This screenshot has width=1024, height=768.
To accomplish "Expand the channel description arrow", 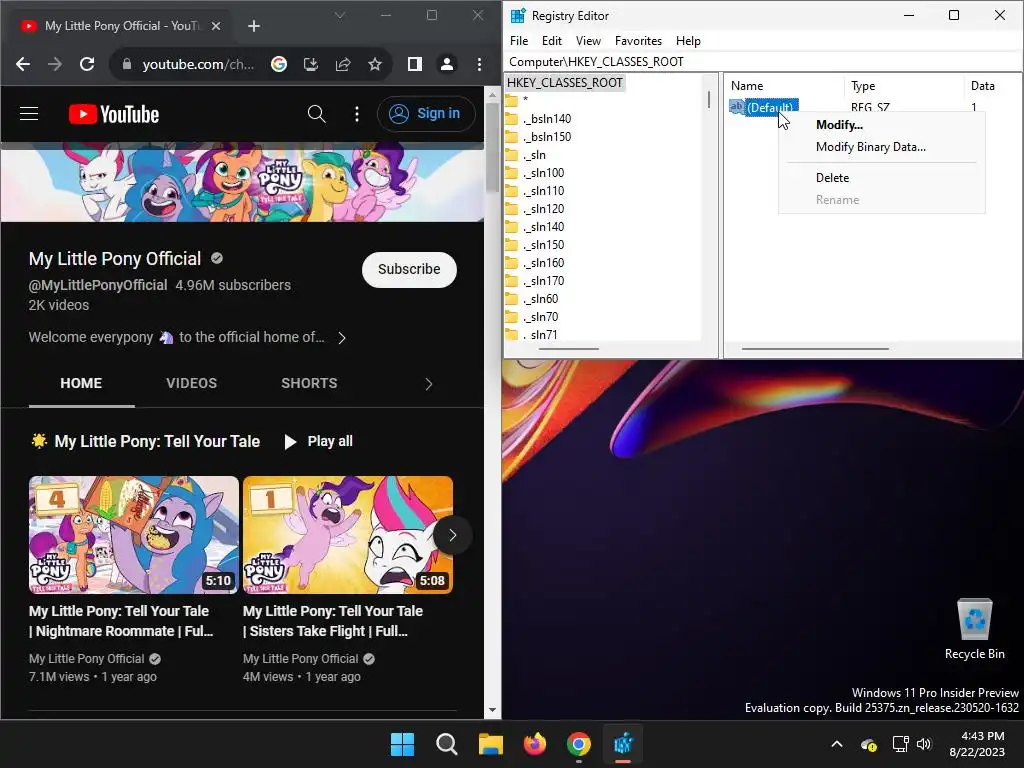I will [x=342, y=338].
